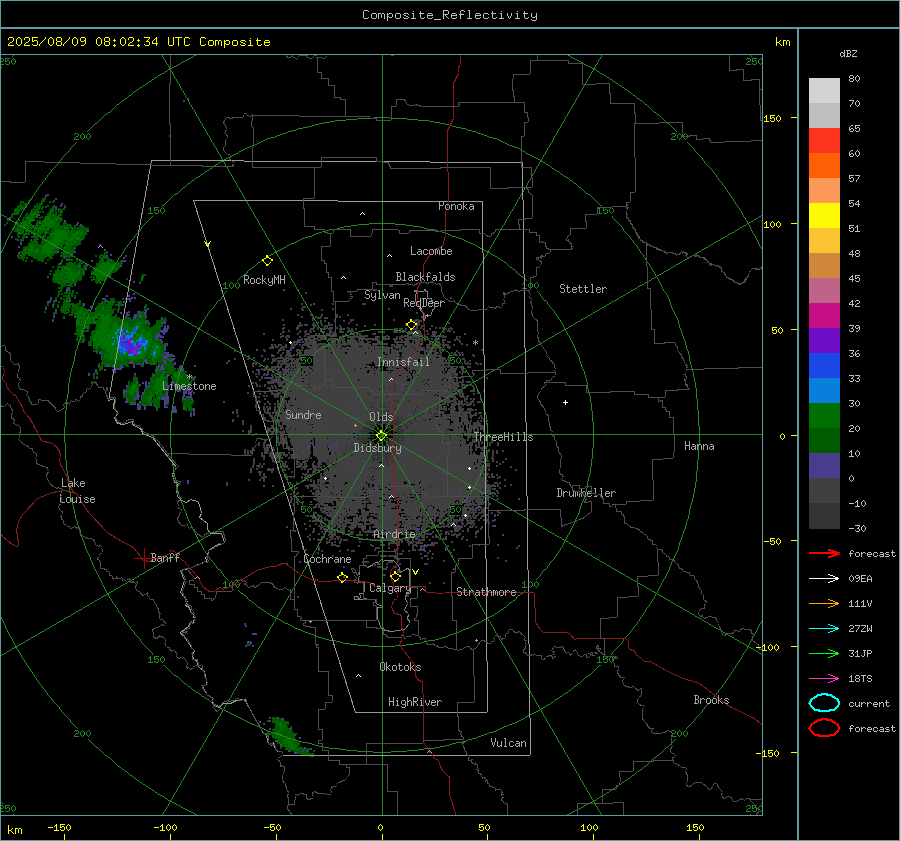
Task: Click the Sundre city label
Action: coord(303,414)
